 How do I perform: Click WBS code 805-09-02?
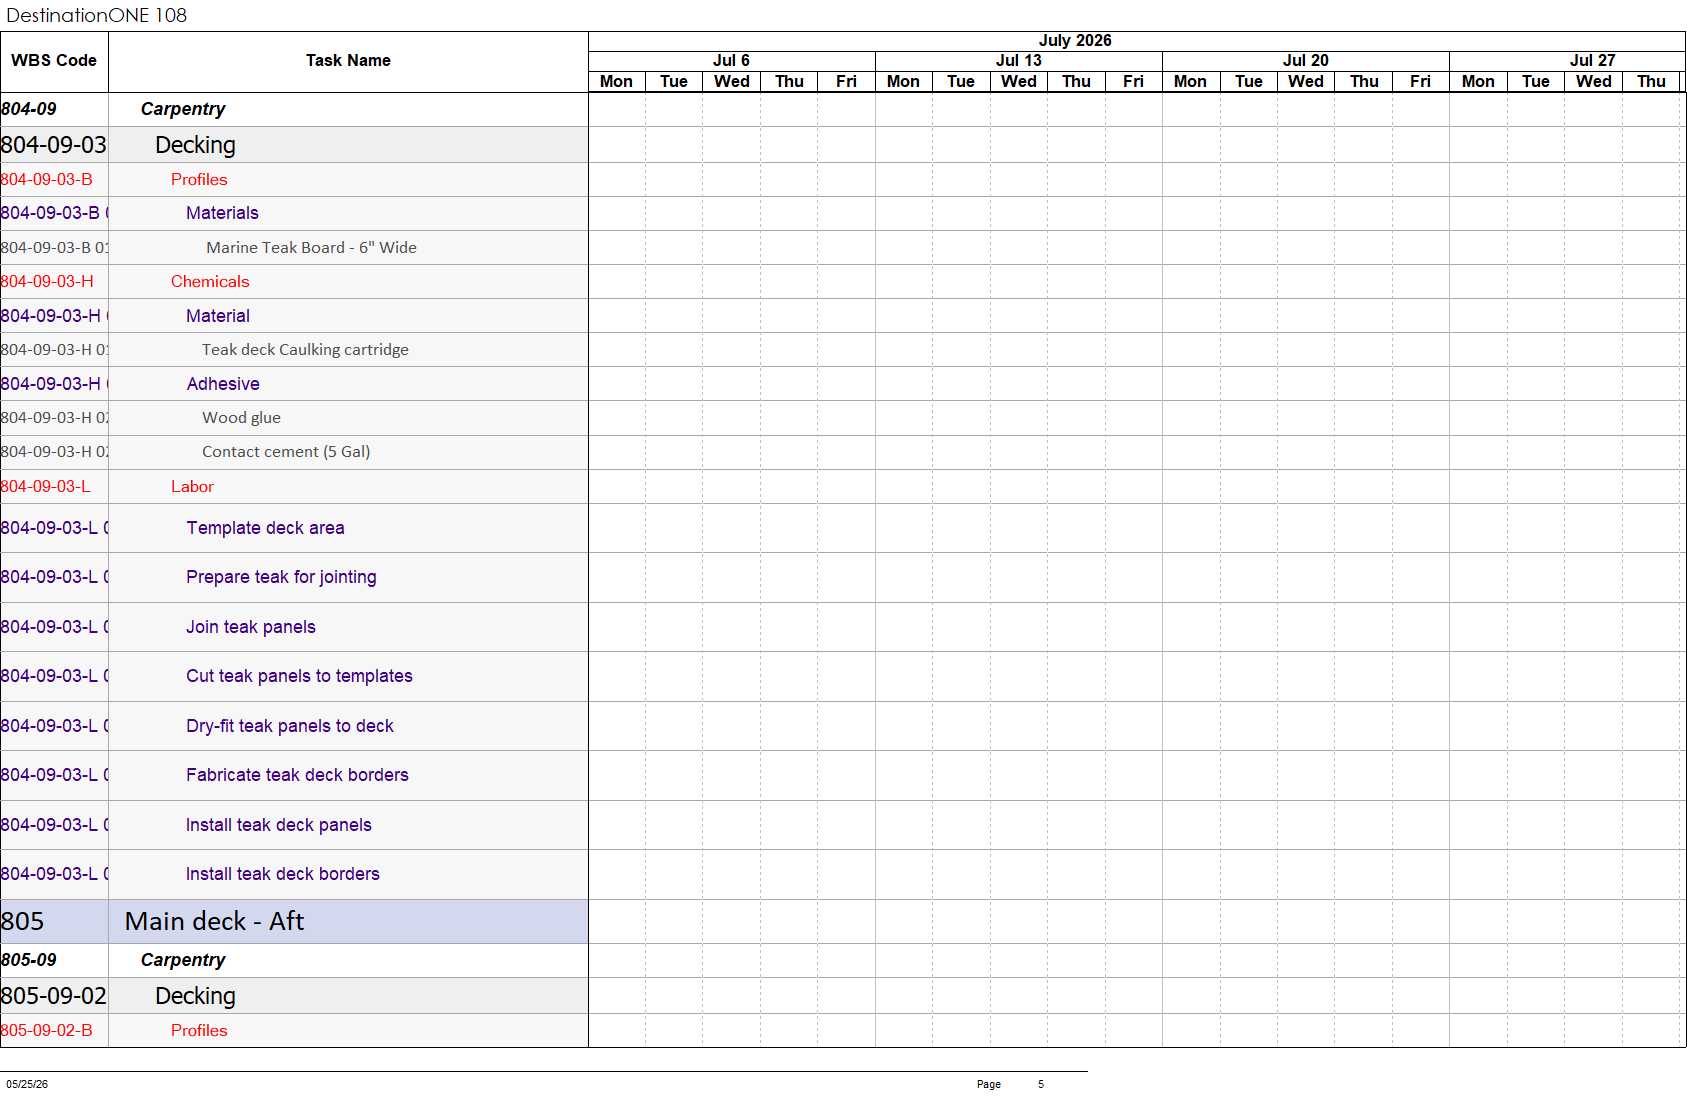tap(54, 996)
